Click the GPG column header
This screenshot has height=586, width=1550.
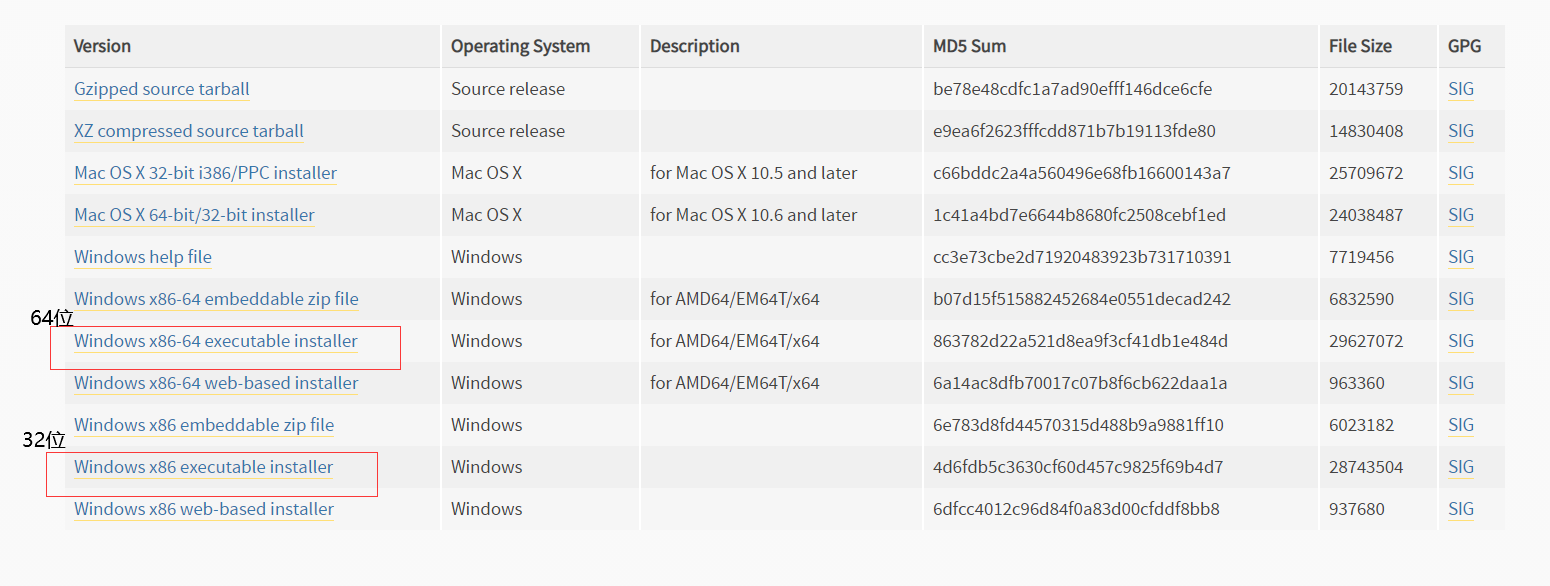(1461, 46)
